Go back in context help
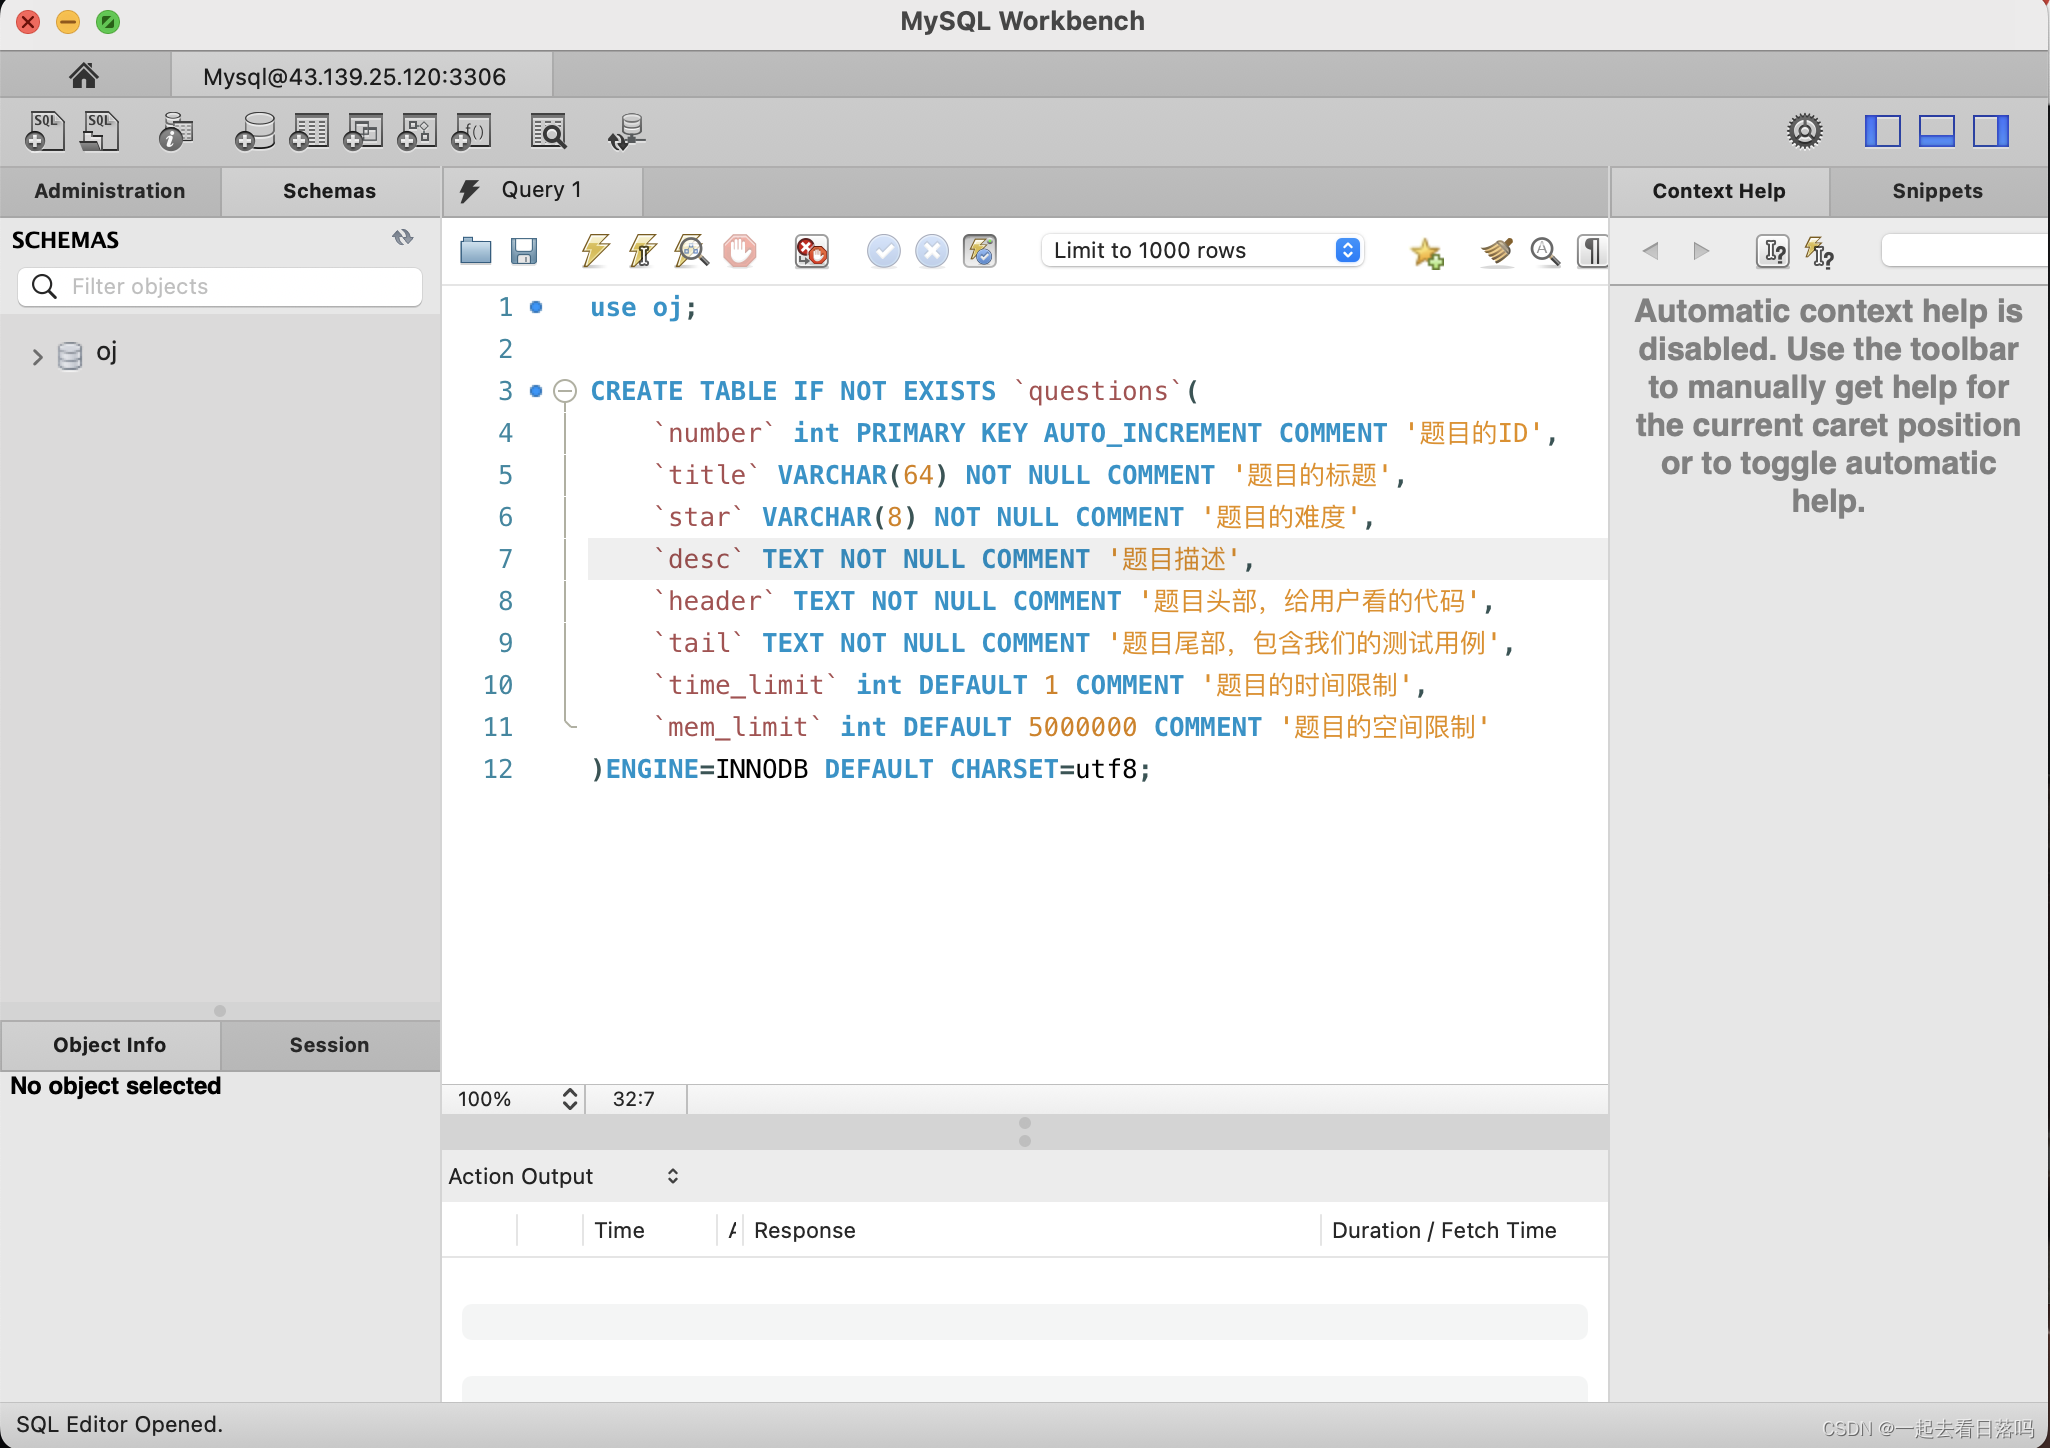The width and height of the screenshot is (2050, 1448). (1651, 250)
